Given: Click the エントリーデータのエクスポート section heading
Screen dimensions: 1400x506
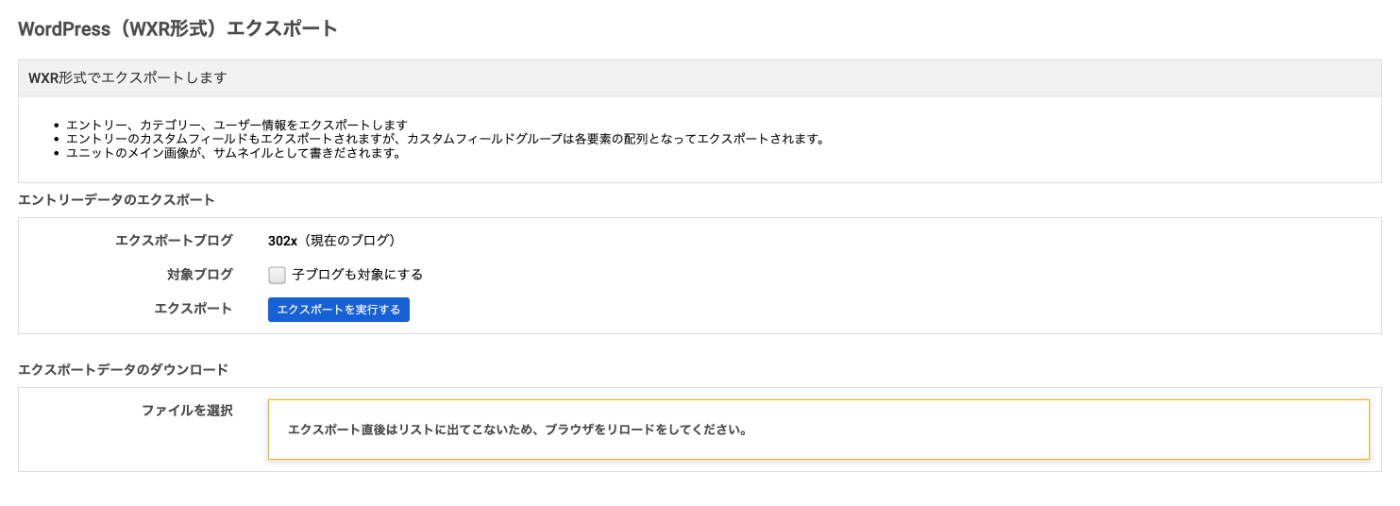Looking at the screenshot, I should pos(117,200).
